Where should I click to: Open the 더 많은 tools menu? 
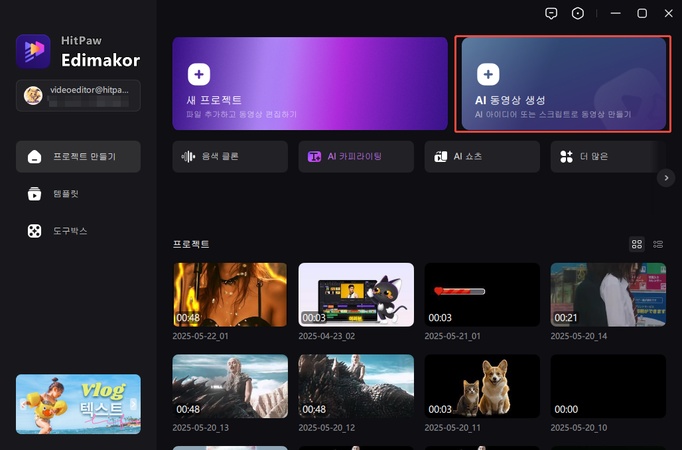click(600, 156)
